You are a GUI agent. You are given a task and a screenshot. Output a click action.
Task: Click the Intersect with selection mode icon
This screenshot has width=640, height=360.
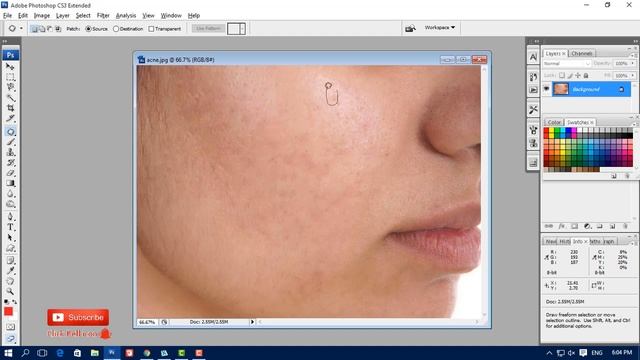tap(58, 29)
